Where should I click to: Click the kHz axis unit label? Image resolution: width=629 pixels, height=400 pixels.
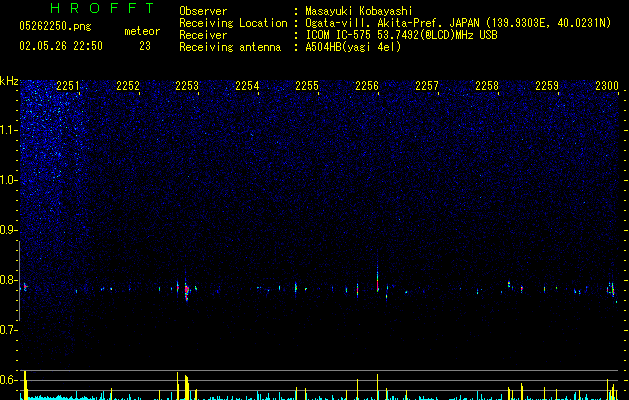click(x=9, y=81)
